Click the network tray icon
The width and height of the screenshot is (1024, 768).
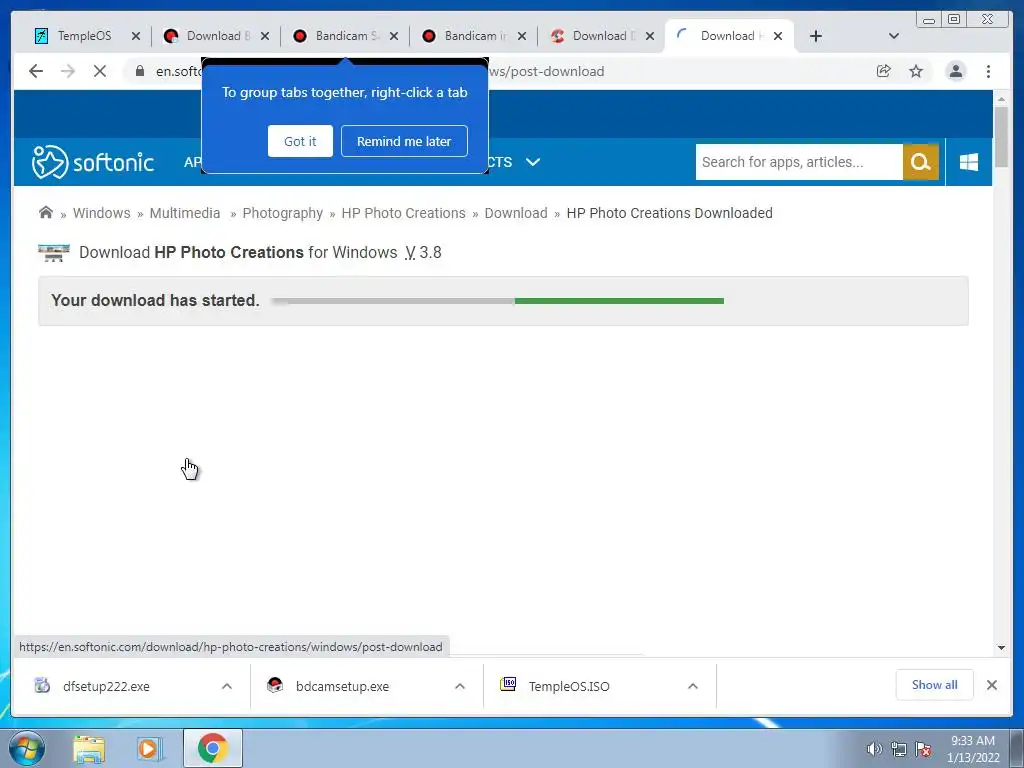pyautogui.click(x=899, y=749)
